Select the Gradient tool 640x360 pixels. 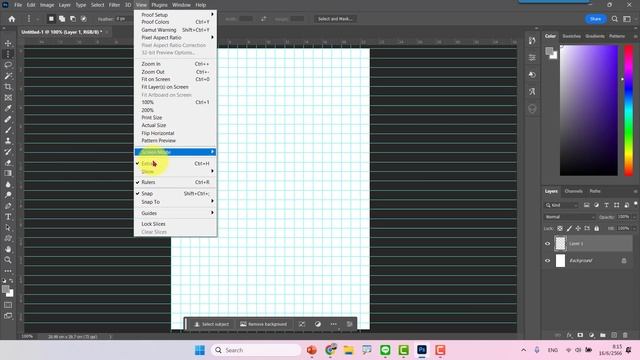point(8,173)
